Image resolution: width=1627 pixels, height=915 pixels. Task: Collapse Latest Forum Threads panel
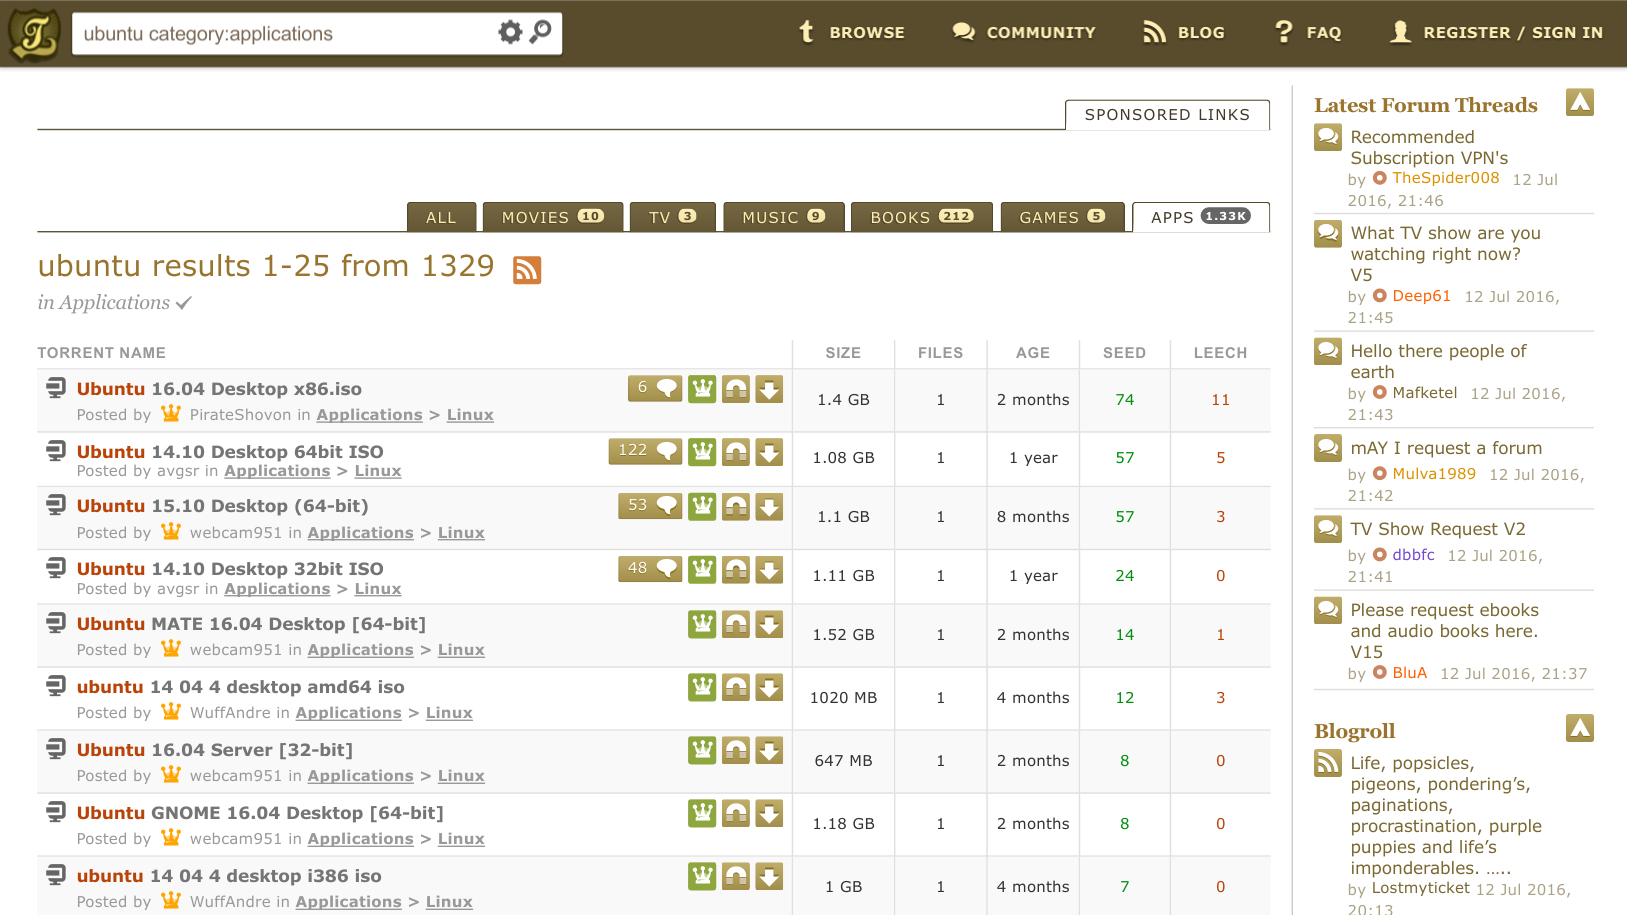1580,102
